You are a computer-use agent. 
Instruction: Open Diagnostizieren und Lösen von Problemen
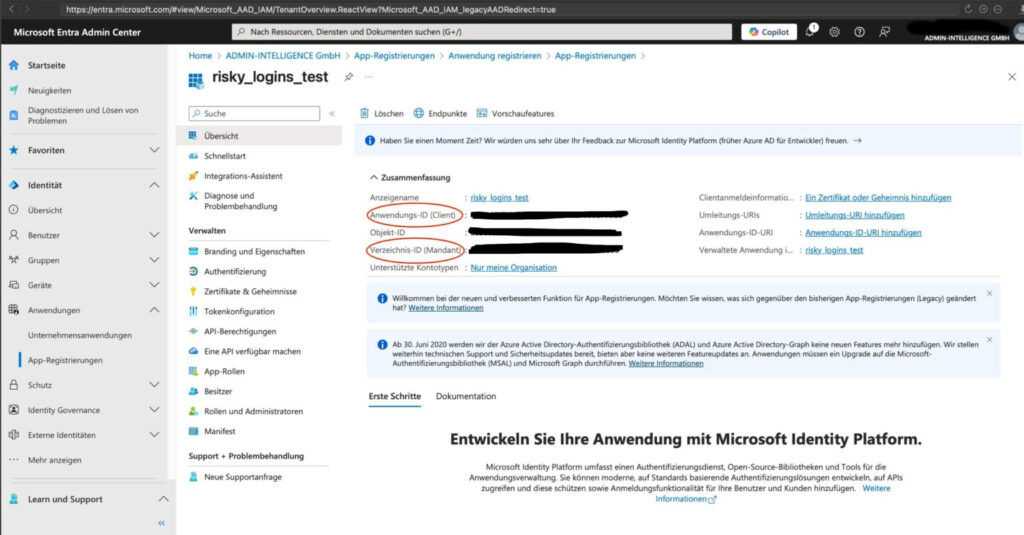click(83, 116)
